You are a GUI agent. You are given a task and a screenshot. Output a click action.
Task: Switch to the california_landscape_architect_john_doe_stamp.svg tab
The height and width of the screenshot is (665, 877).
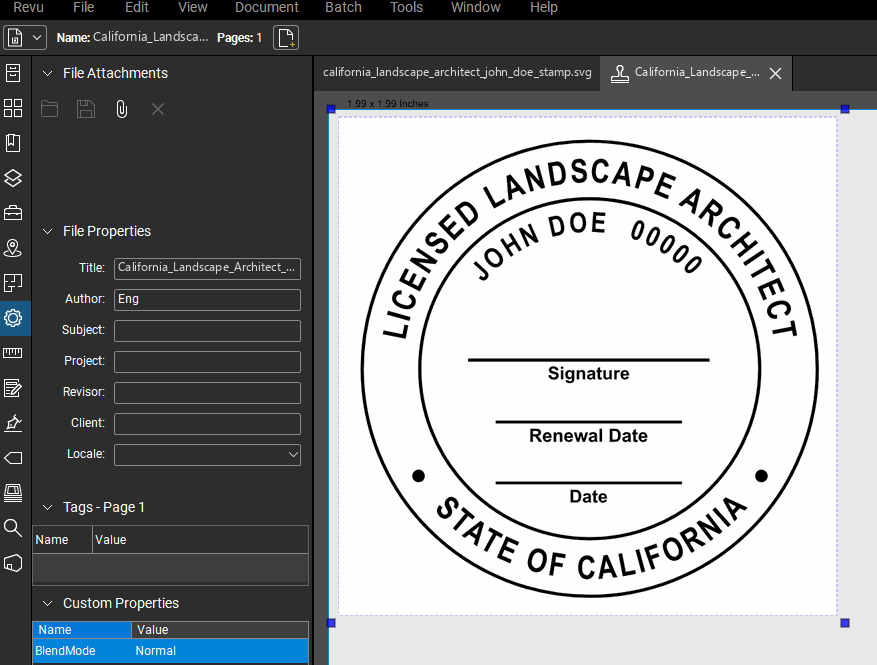457,73
